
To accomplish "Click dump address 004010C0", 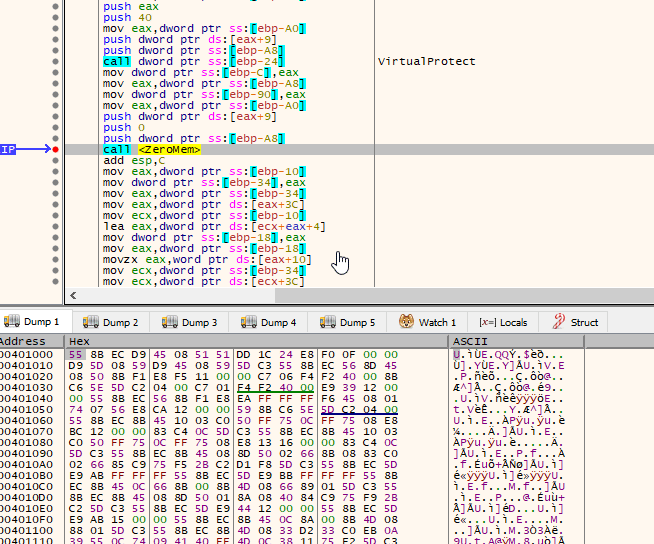I will coord(27,486).
